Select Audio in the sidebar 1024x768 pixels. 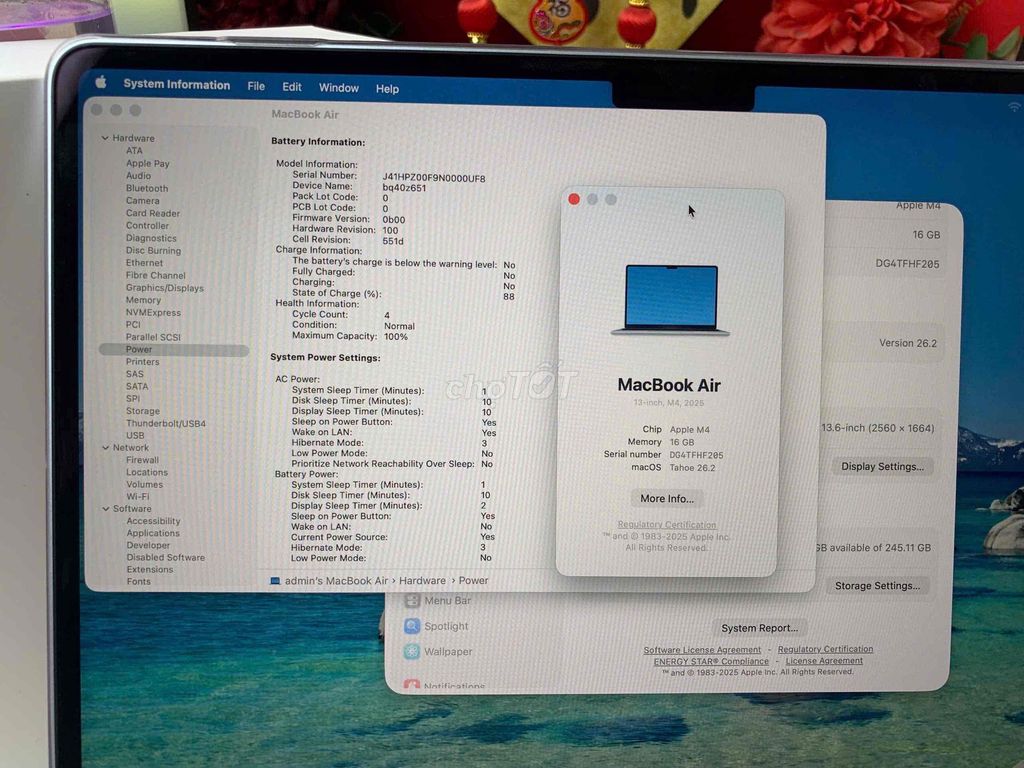[138, 176]
